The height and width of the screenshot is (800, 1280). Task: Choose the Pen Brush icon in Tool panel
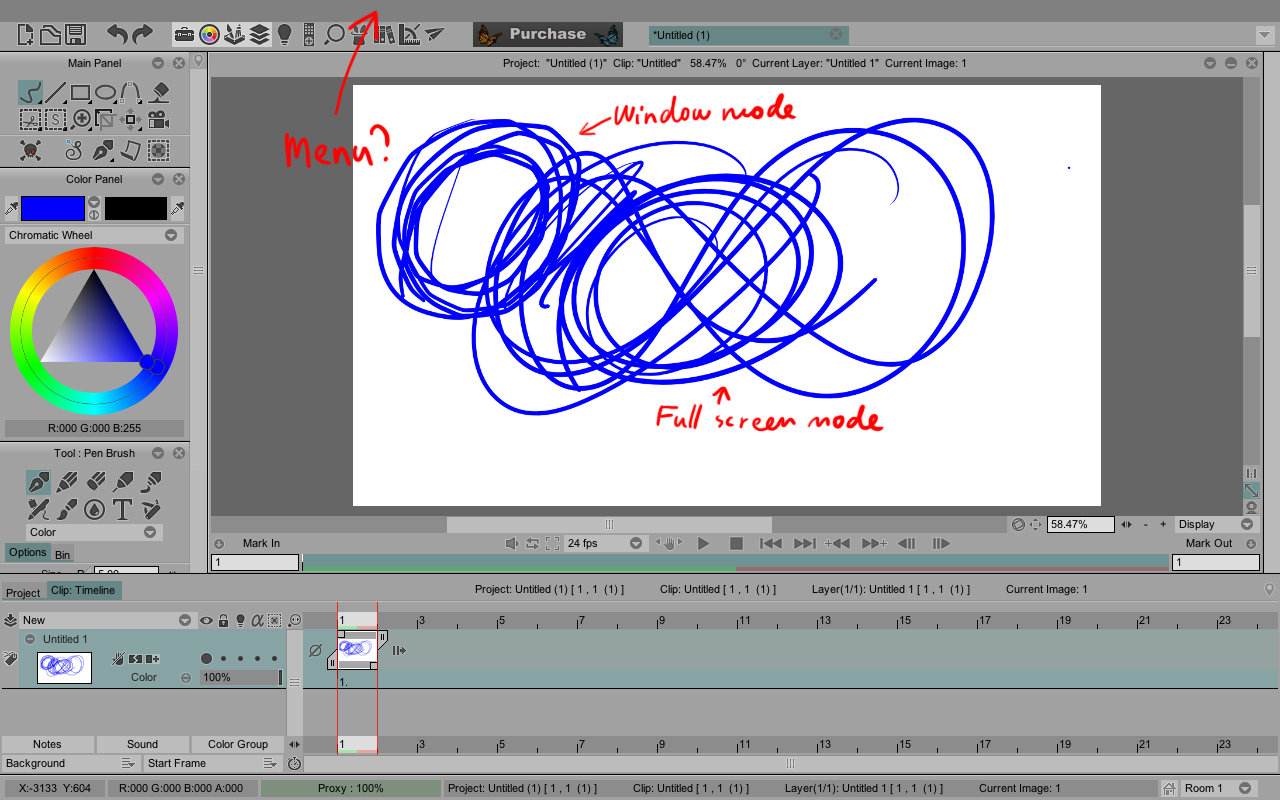pos(38,482)
